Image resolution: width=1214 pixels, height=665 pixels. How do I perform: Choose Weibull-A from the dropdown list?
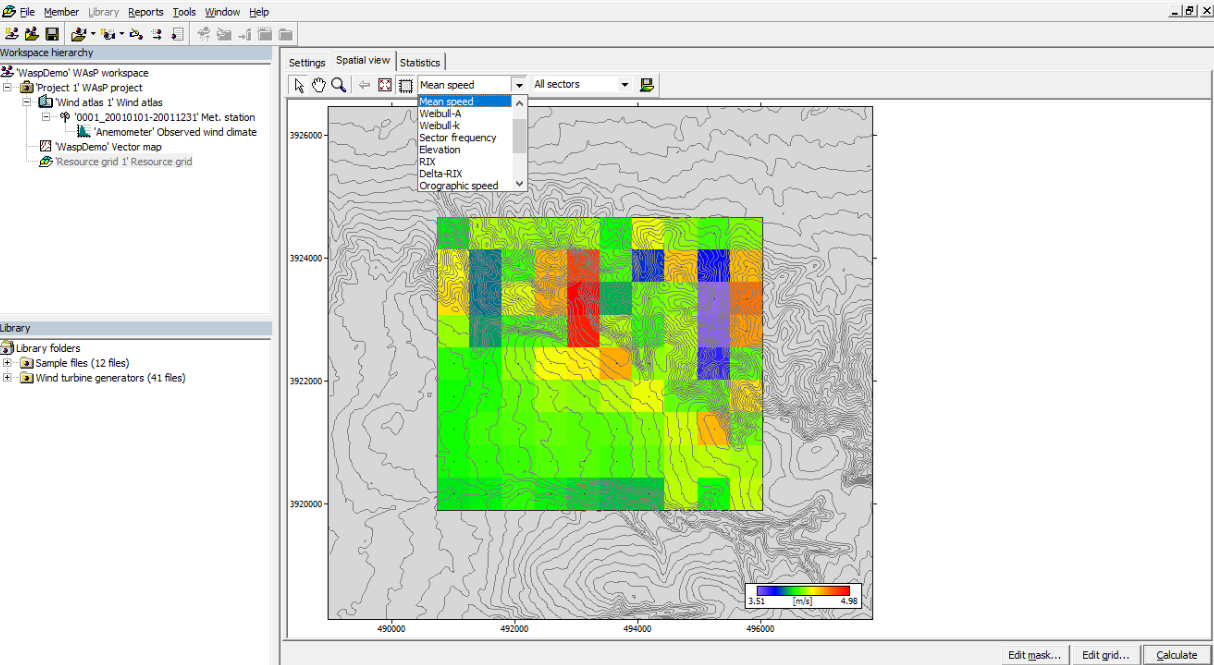click(x=440, y=114)
